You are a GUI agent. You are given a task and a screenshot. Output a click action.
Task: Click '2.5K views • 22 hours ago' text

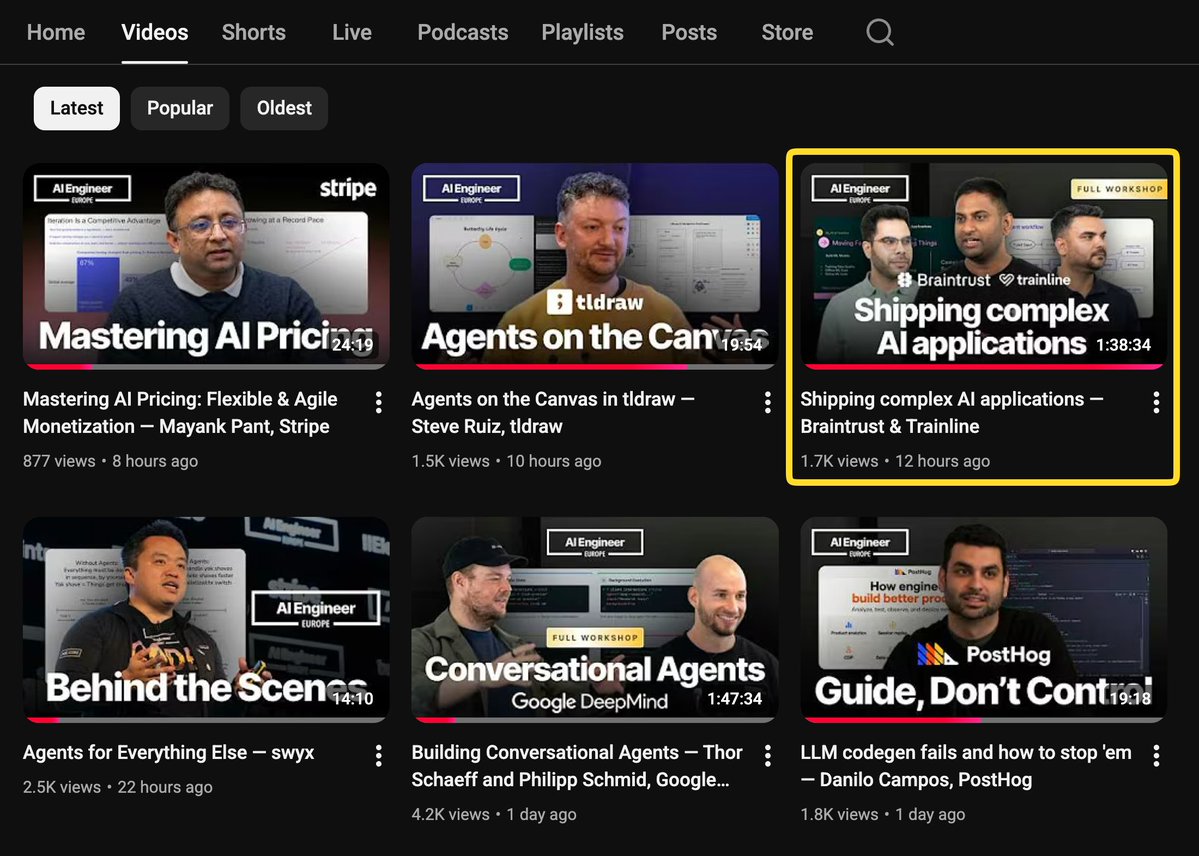click(x=118, y=787)
